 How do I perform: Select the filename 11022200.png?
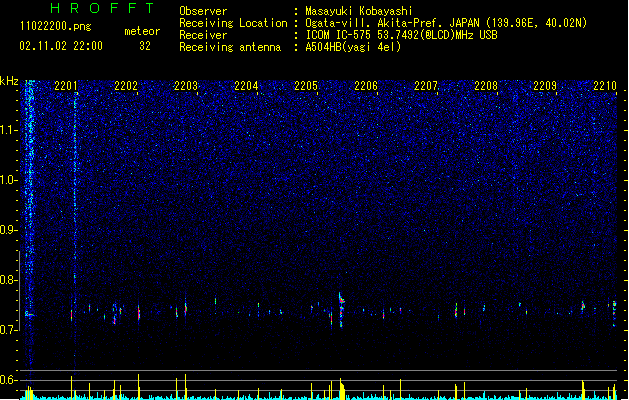click(56, 27)
